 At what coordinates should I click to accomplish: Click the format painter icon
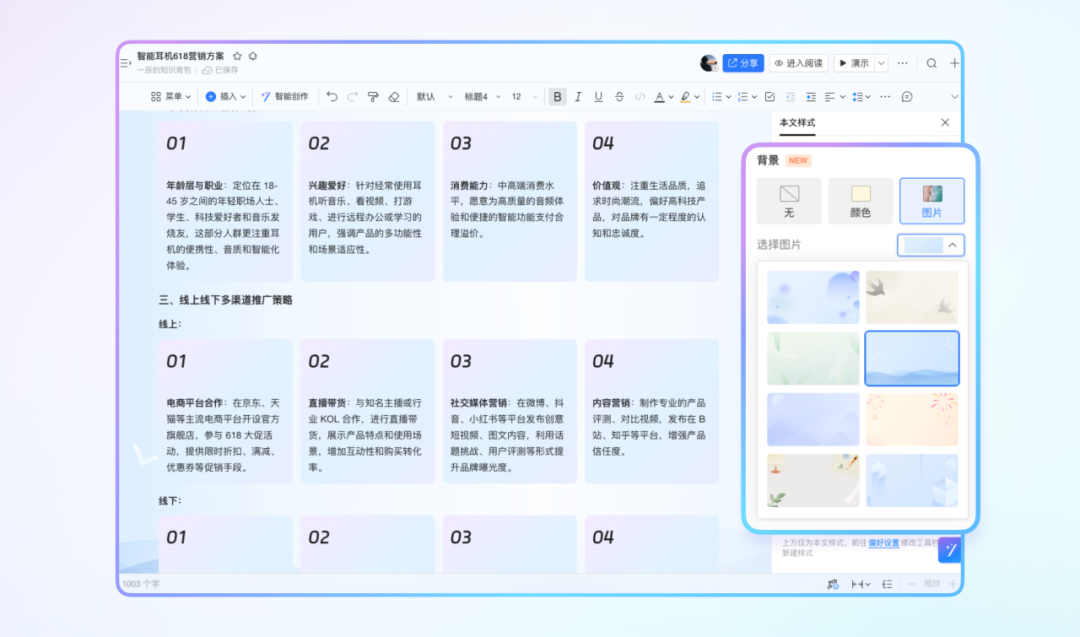pyautogui.click(x=373, y=97)
